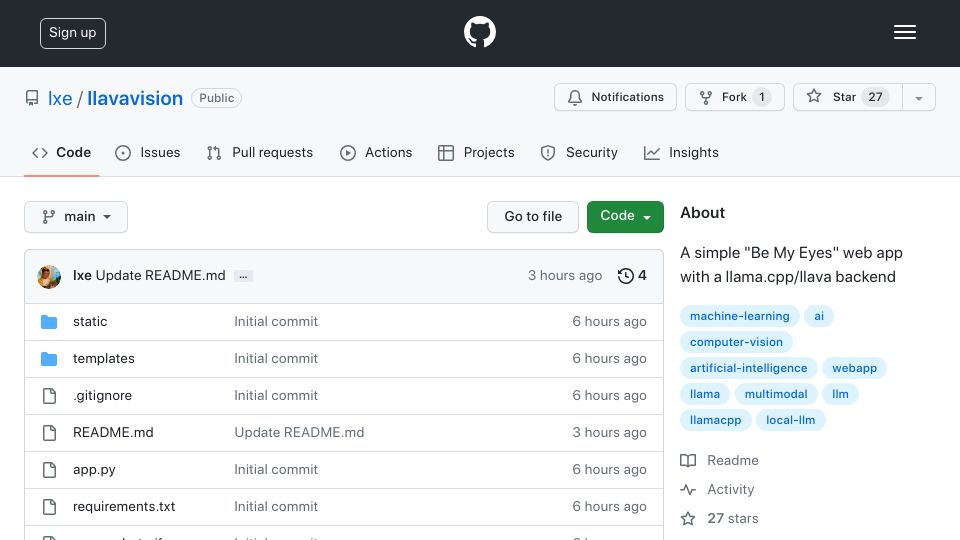Click the ai topic tag
The image size is (960, 540).
click(819, 316)
